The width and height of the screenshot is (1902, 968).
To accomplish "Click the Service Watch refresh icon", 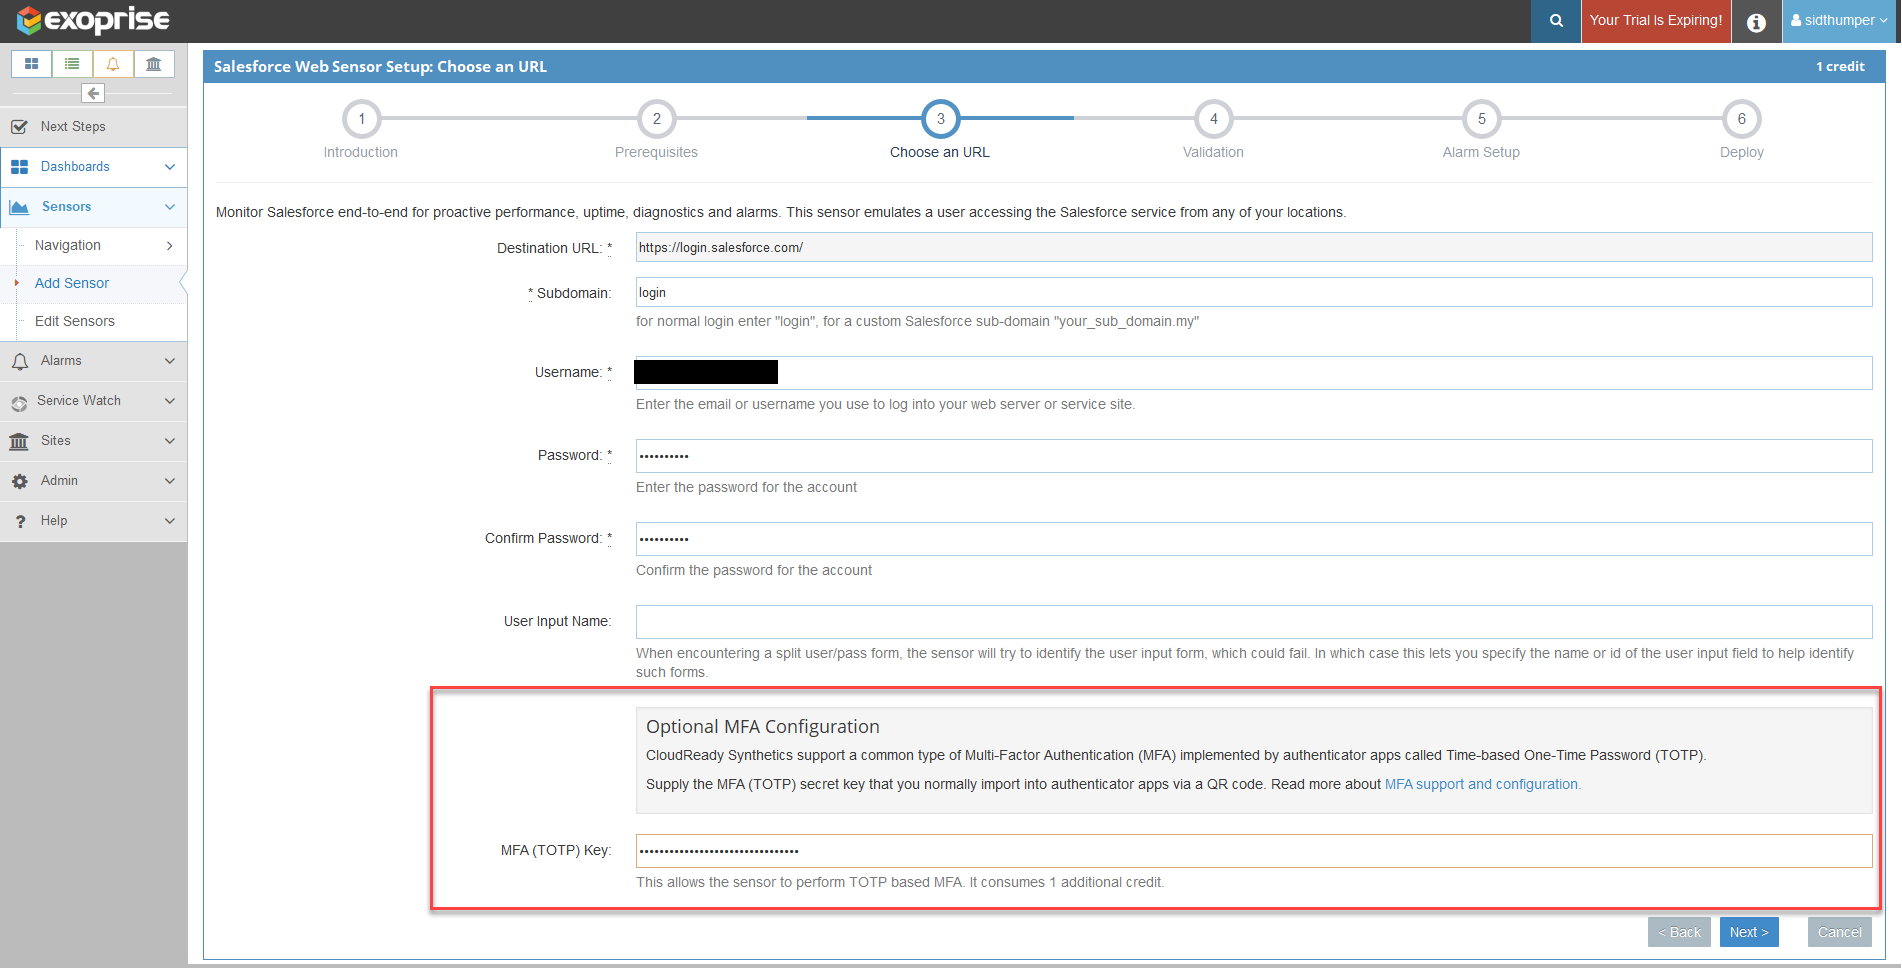I will click(20, 400).
